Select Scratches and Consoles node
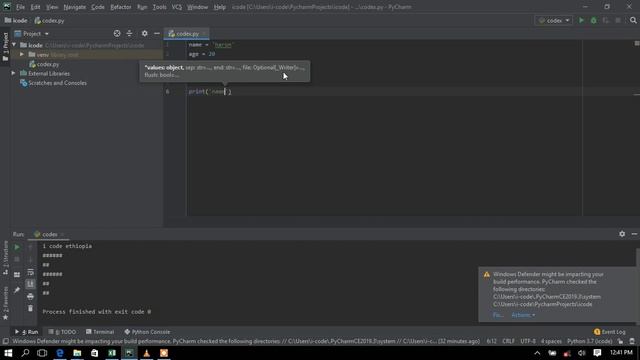This screenshot has width=640, height=360. 53,83
